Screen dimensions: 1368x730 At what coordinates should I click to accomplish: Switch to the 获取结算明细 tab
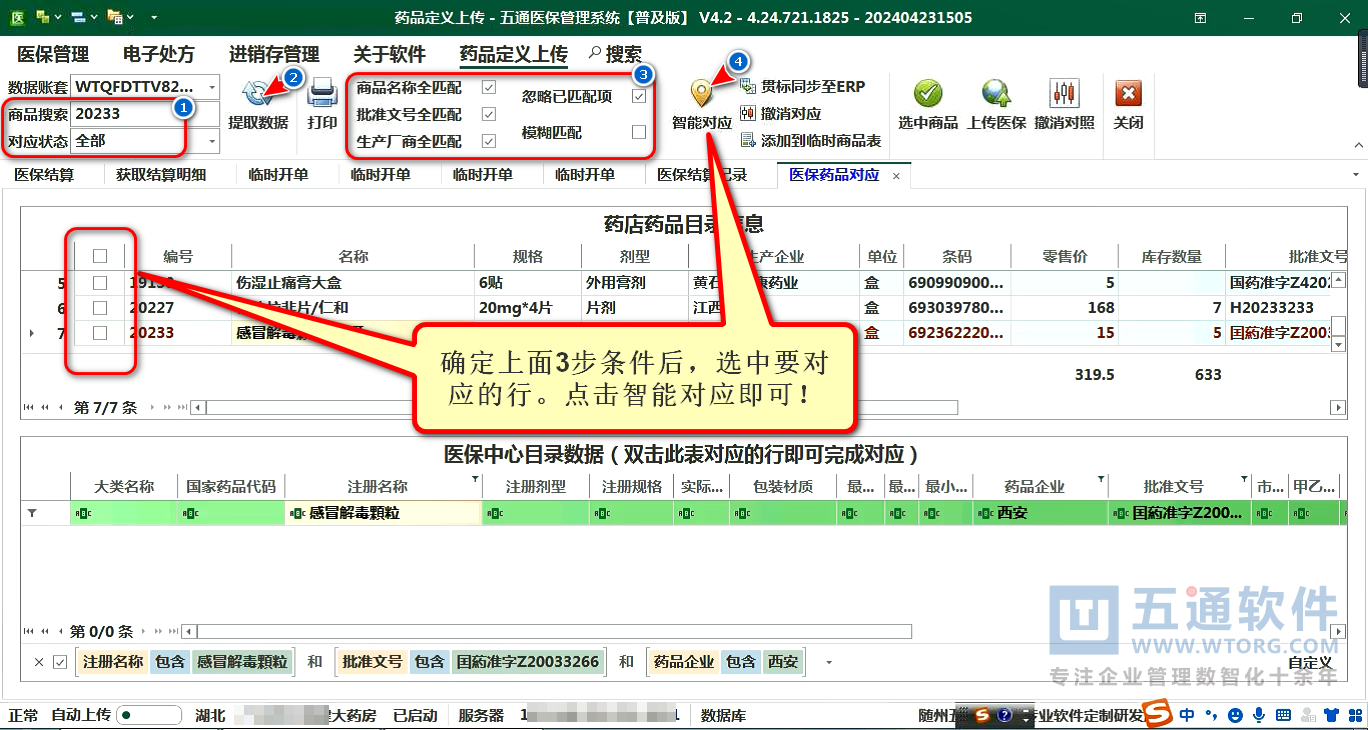[161, 174]
